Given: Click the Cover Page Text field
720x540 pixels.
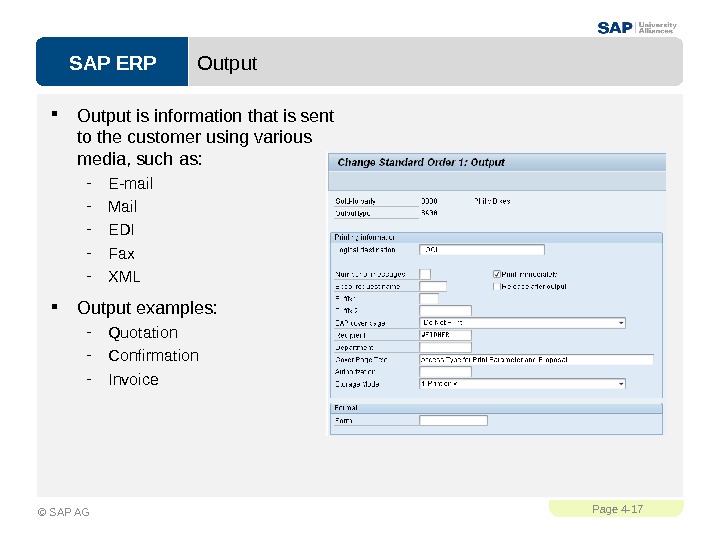Looking at the screenshot, I should (x=535, y=359).
